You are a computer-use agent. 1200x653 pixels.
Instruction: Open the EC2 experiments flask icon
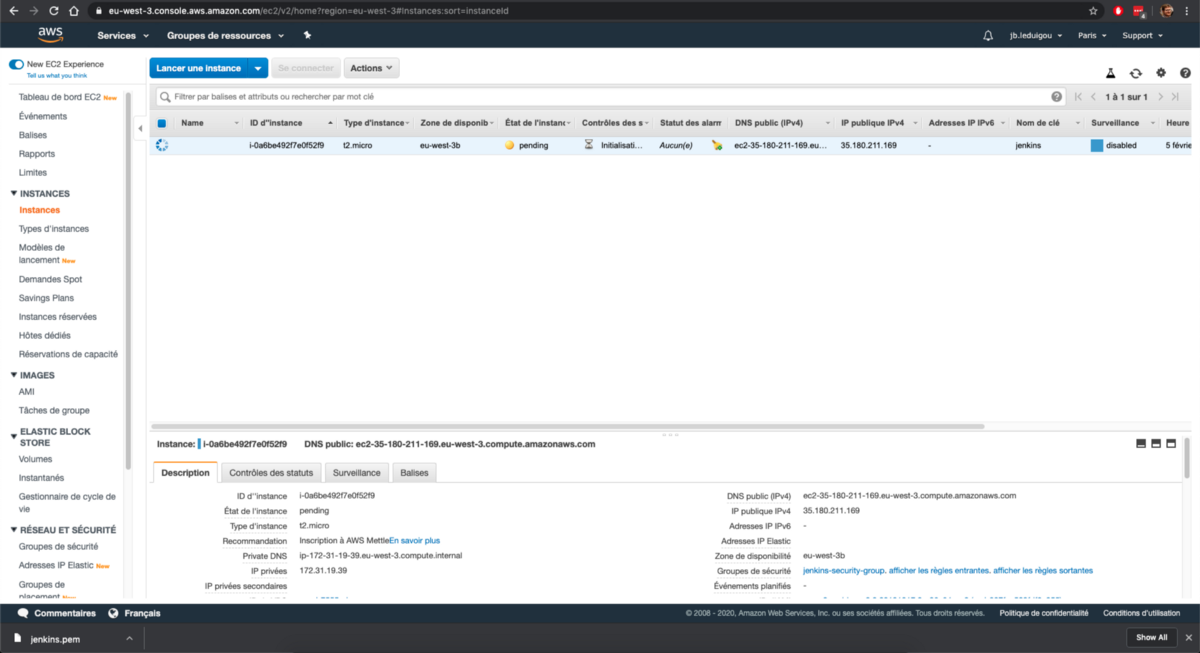pos(1110,73)
